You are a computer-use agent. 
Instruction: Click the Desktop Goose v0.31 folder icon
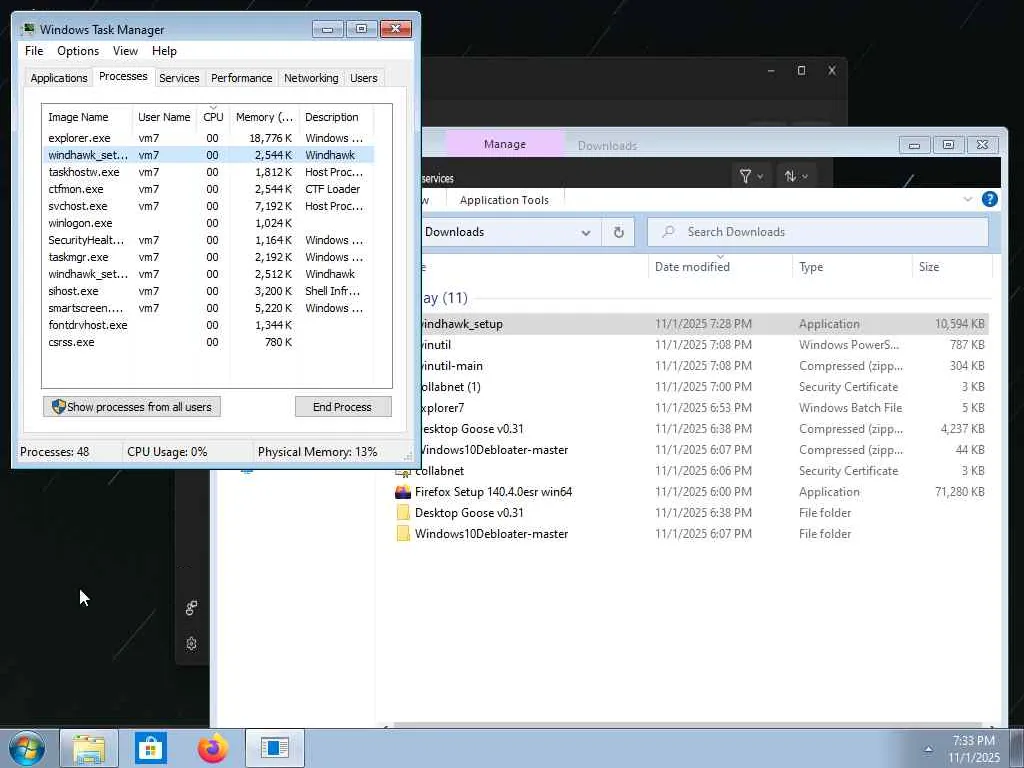[x=403, y=513]
